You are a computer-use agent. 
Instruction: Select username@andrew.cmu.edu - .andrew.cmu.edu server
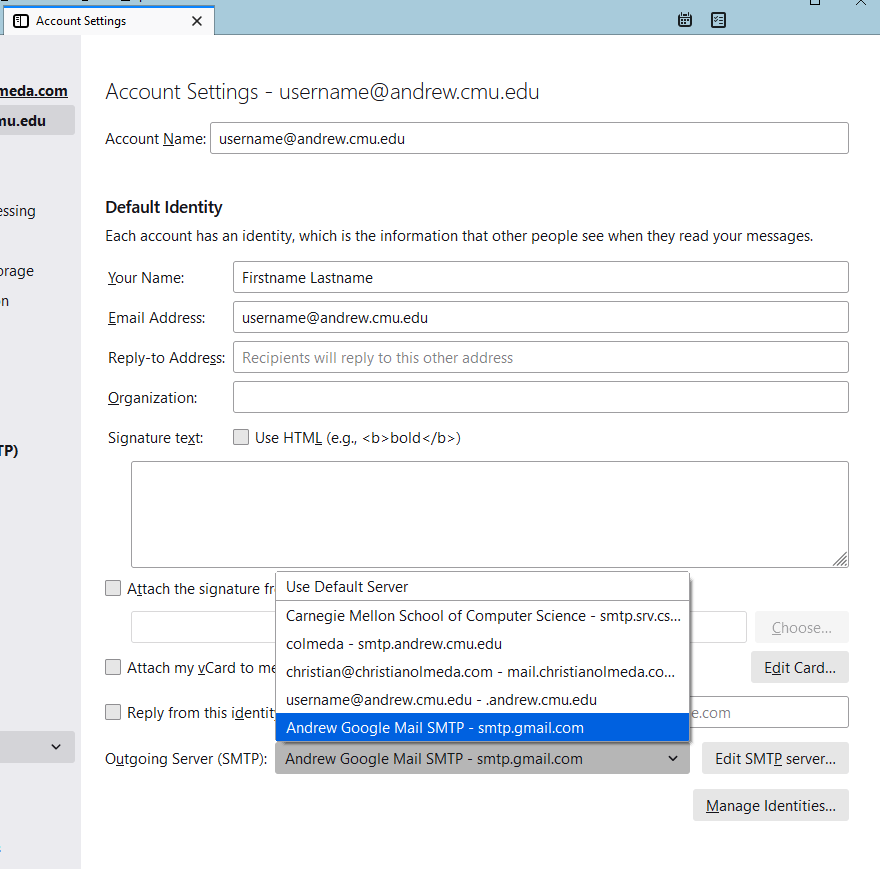(x=482, y=700)
